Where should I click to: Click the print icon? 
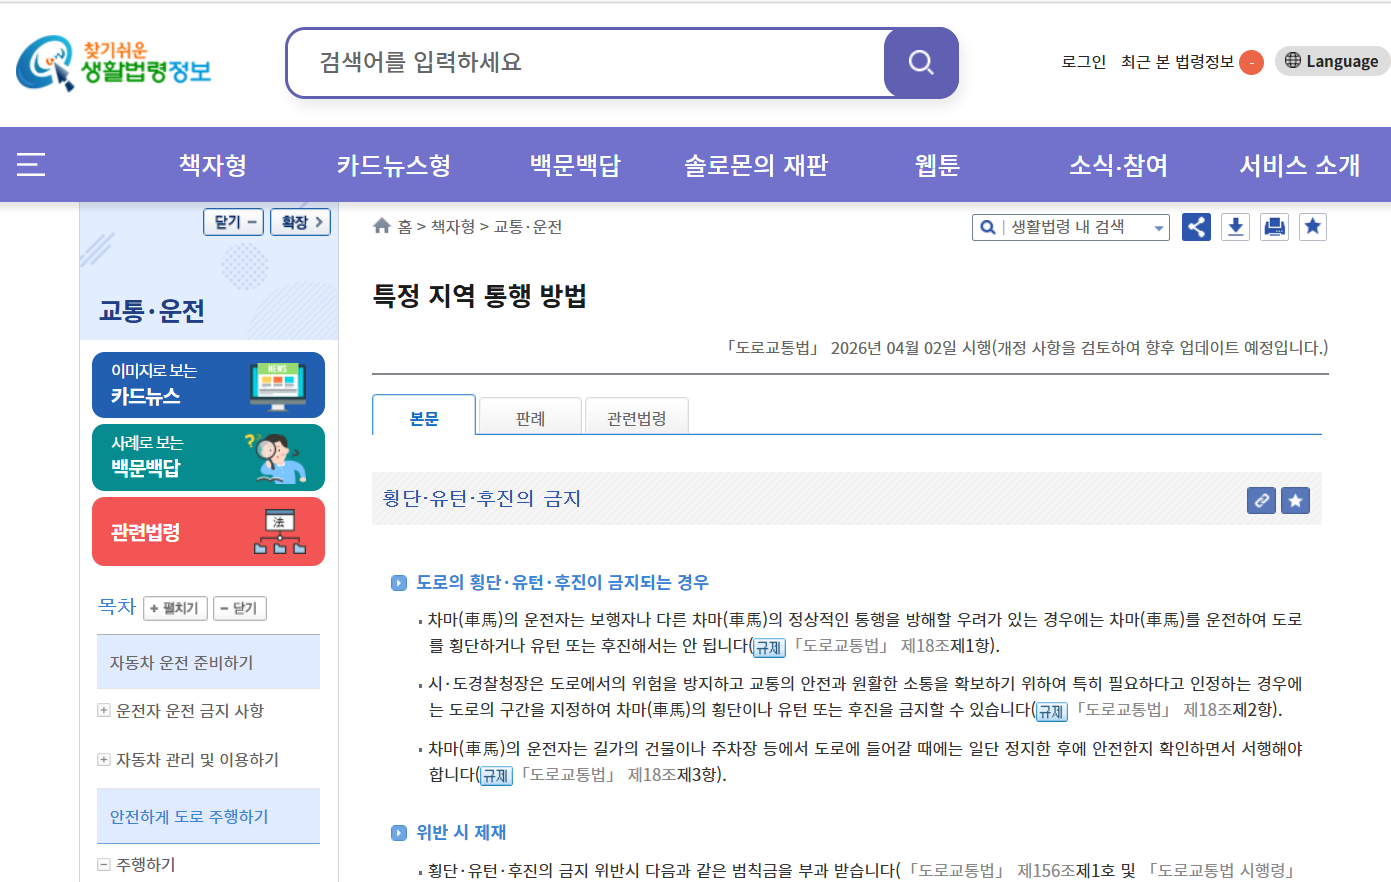pos(1274,227)
